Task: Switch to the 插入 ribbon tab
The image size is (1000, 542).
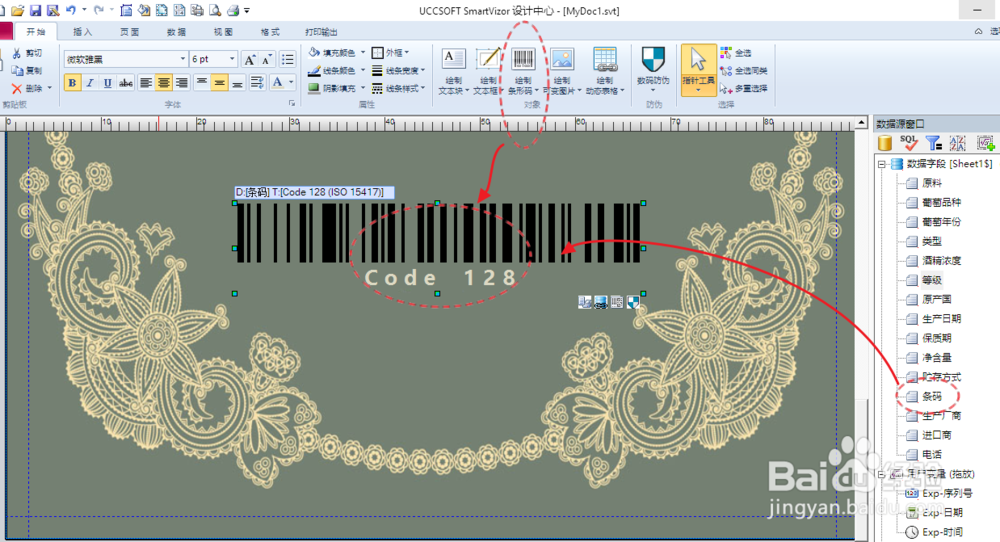Action: coord(82,32)
